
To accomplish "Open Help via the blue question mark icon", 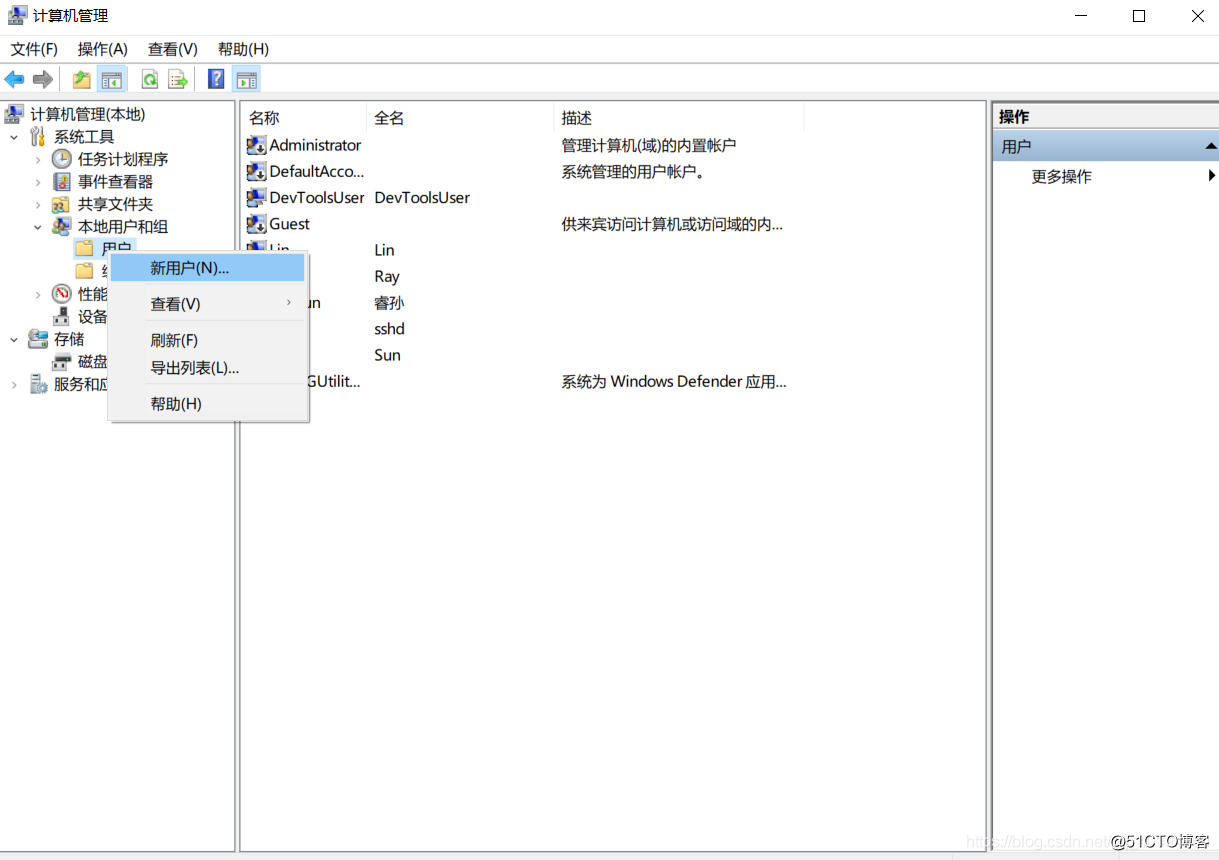I will click(x=216, y=79).
